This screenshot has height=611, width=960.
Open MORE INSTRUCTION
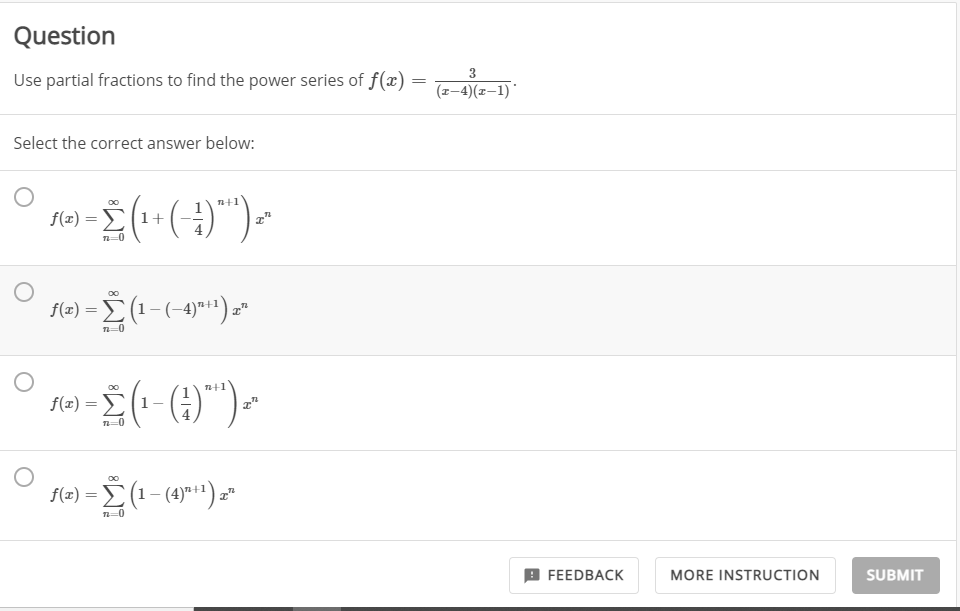point(745,575)
